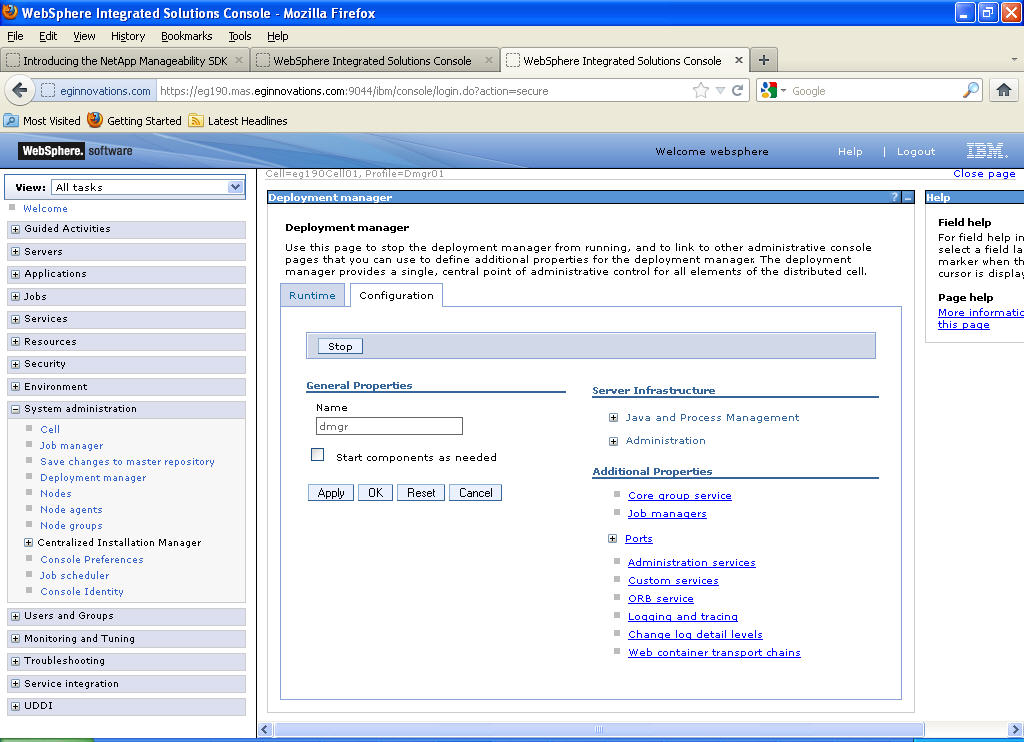Open Console Preferences in navigation
1024x742 pixels.
tap(91, 560)
